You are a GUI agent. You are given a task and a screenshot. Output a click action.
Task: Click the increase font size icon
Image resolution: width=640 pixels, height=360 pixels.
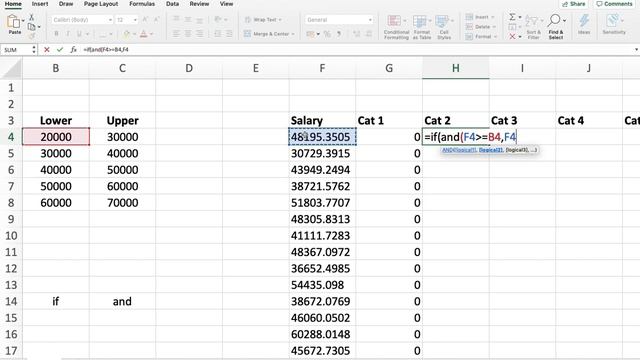point(145,20)
